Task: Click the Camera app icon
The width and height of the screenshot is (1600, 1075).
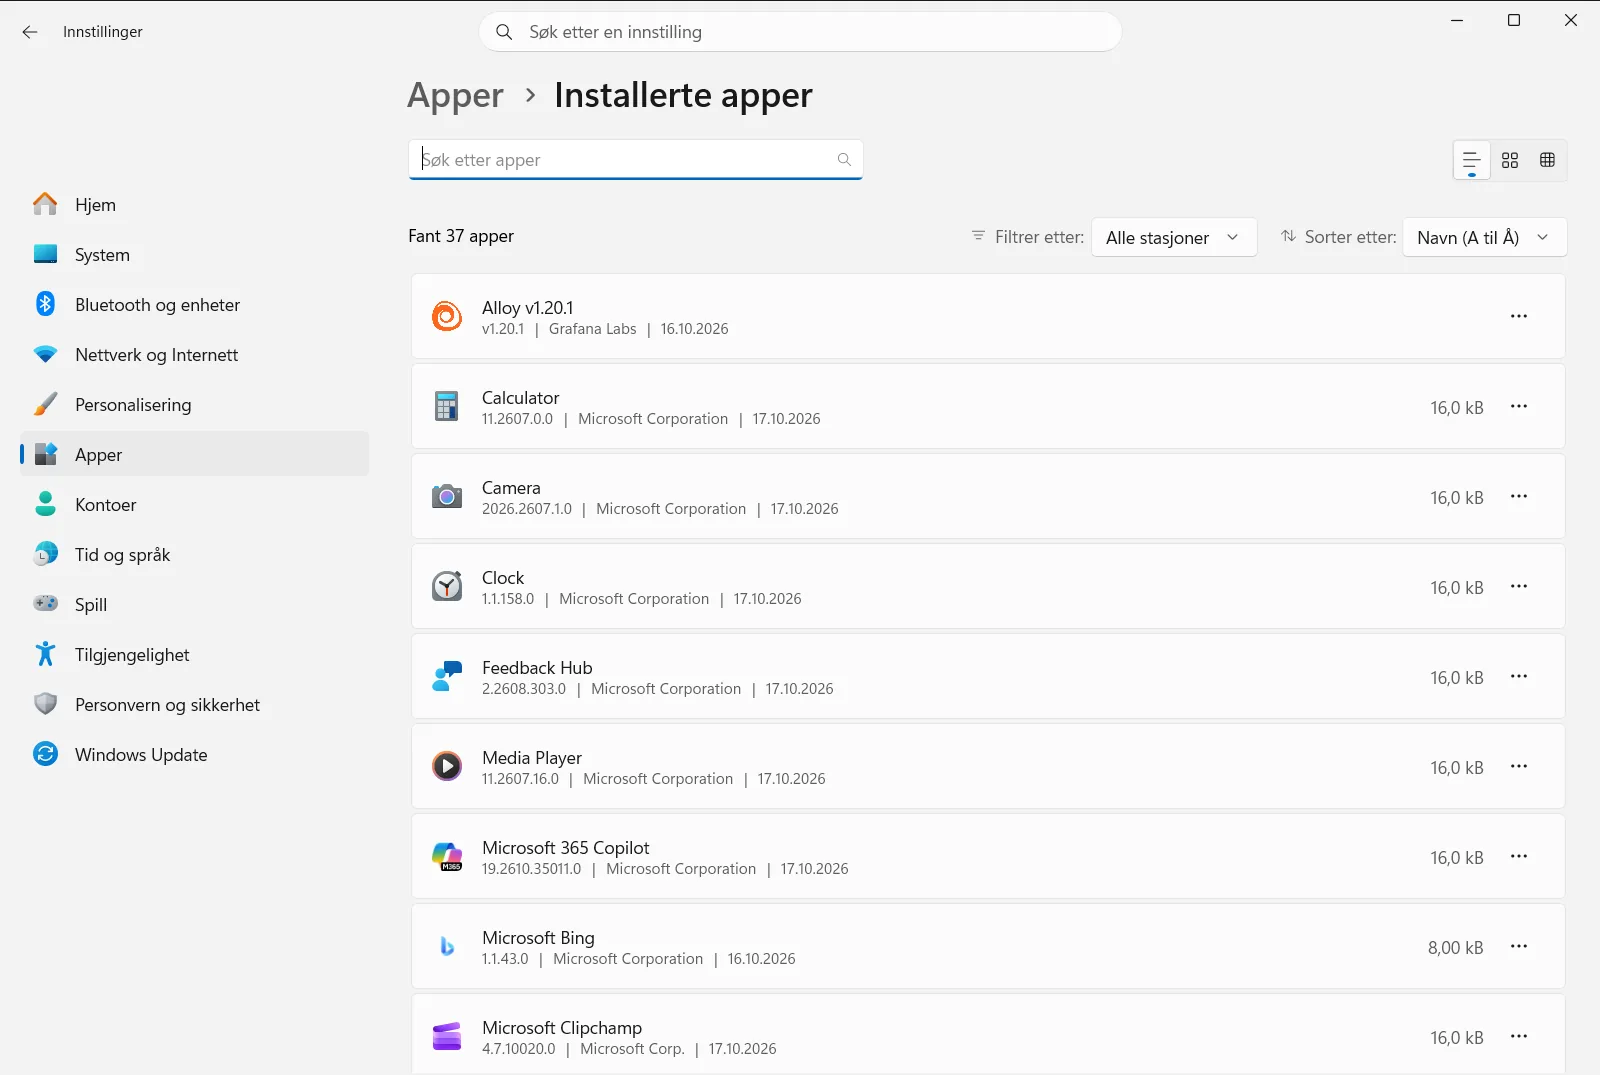Action: [x=447, y=496]
